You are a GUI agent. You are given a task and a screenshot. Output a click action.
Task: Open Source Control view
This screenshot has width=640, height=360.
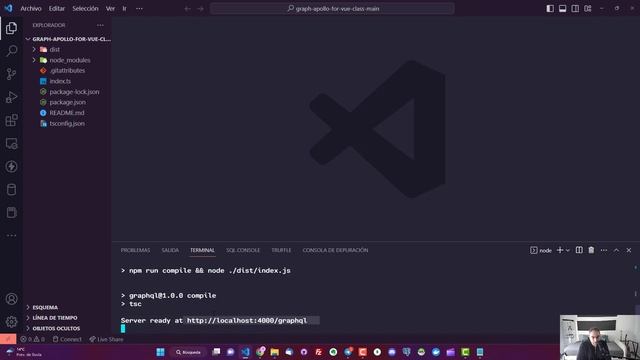11,74
